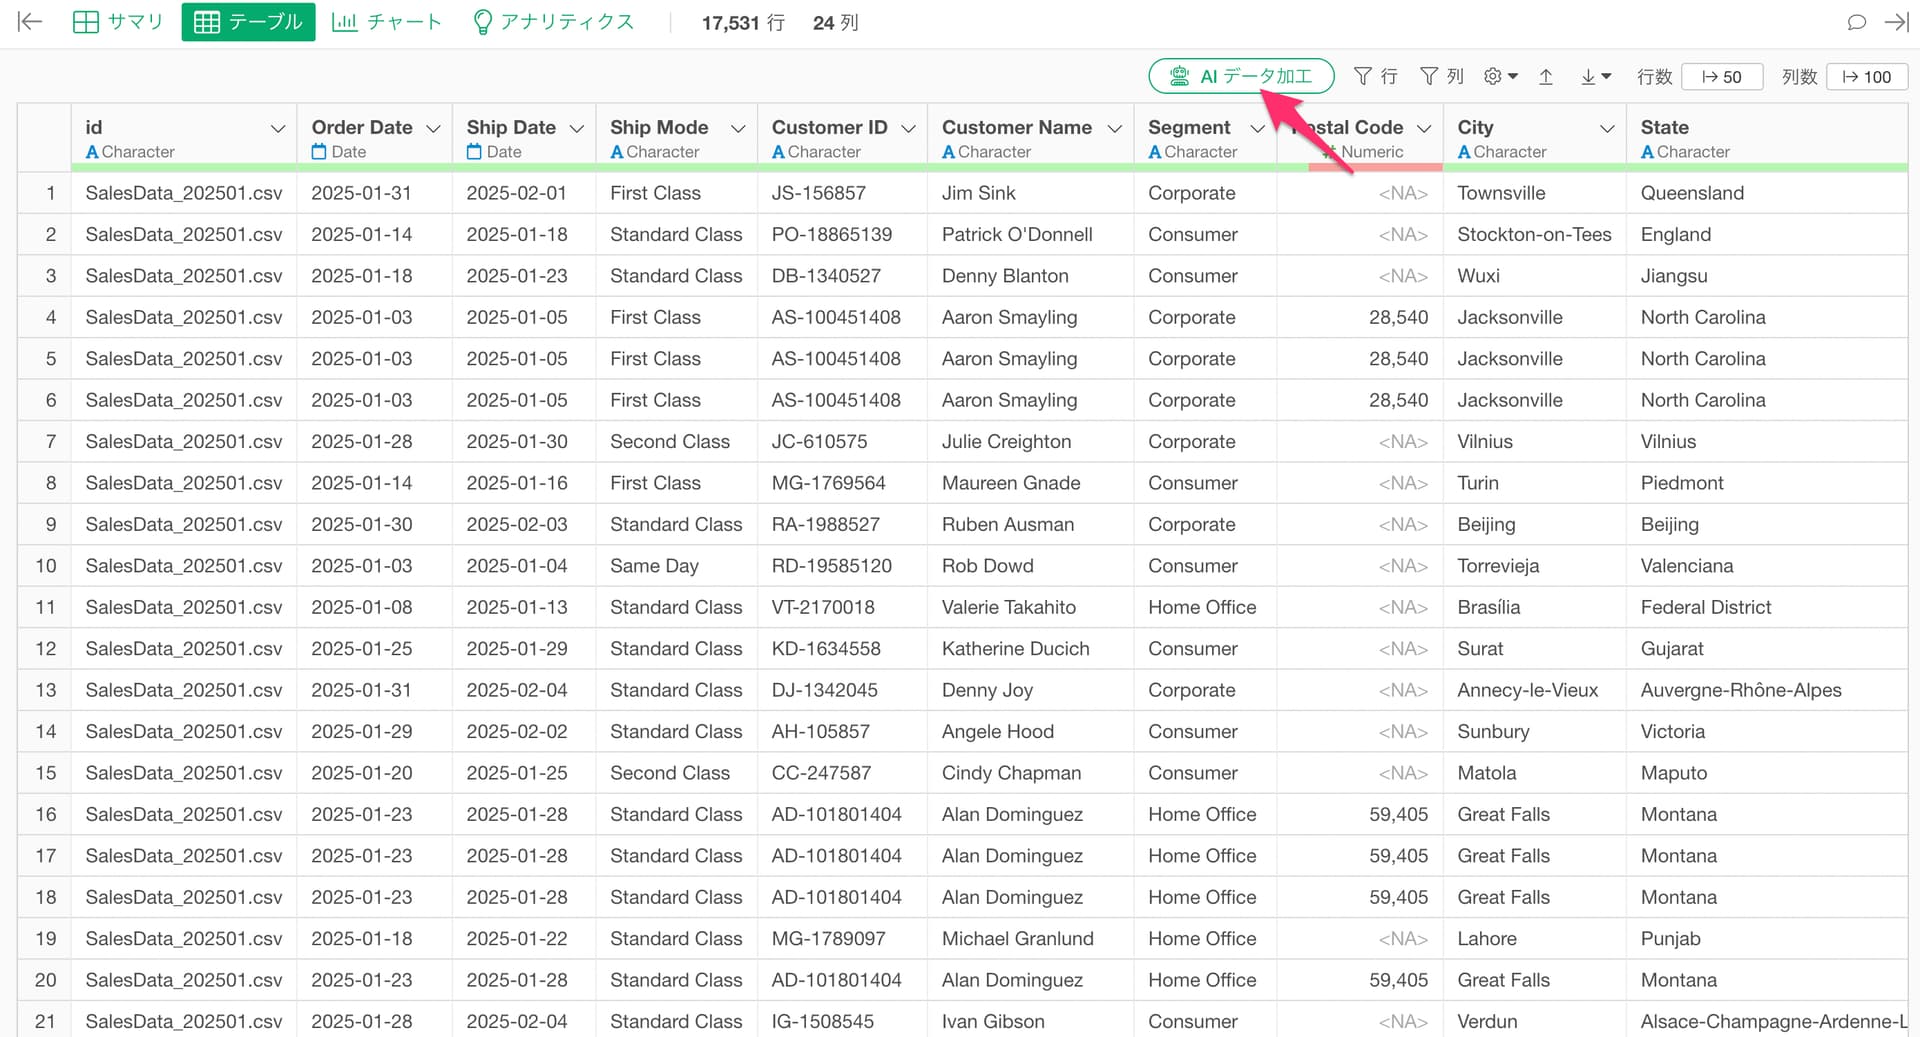This screenshot has width=1920, height=1037.
Task: Click the upload arrow icon in the toolbar
Action: (x=1545, y=76)
